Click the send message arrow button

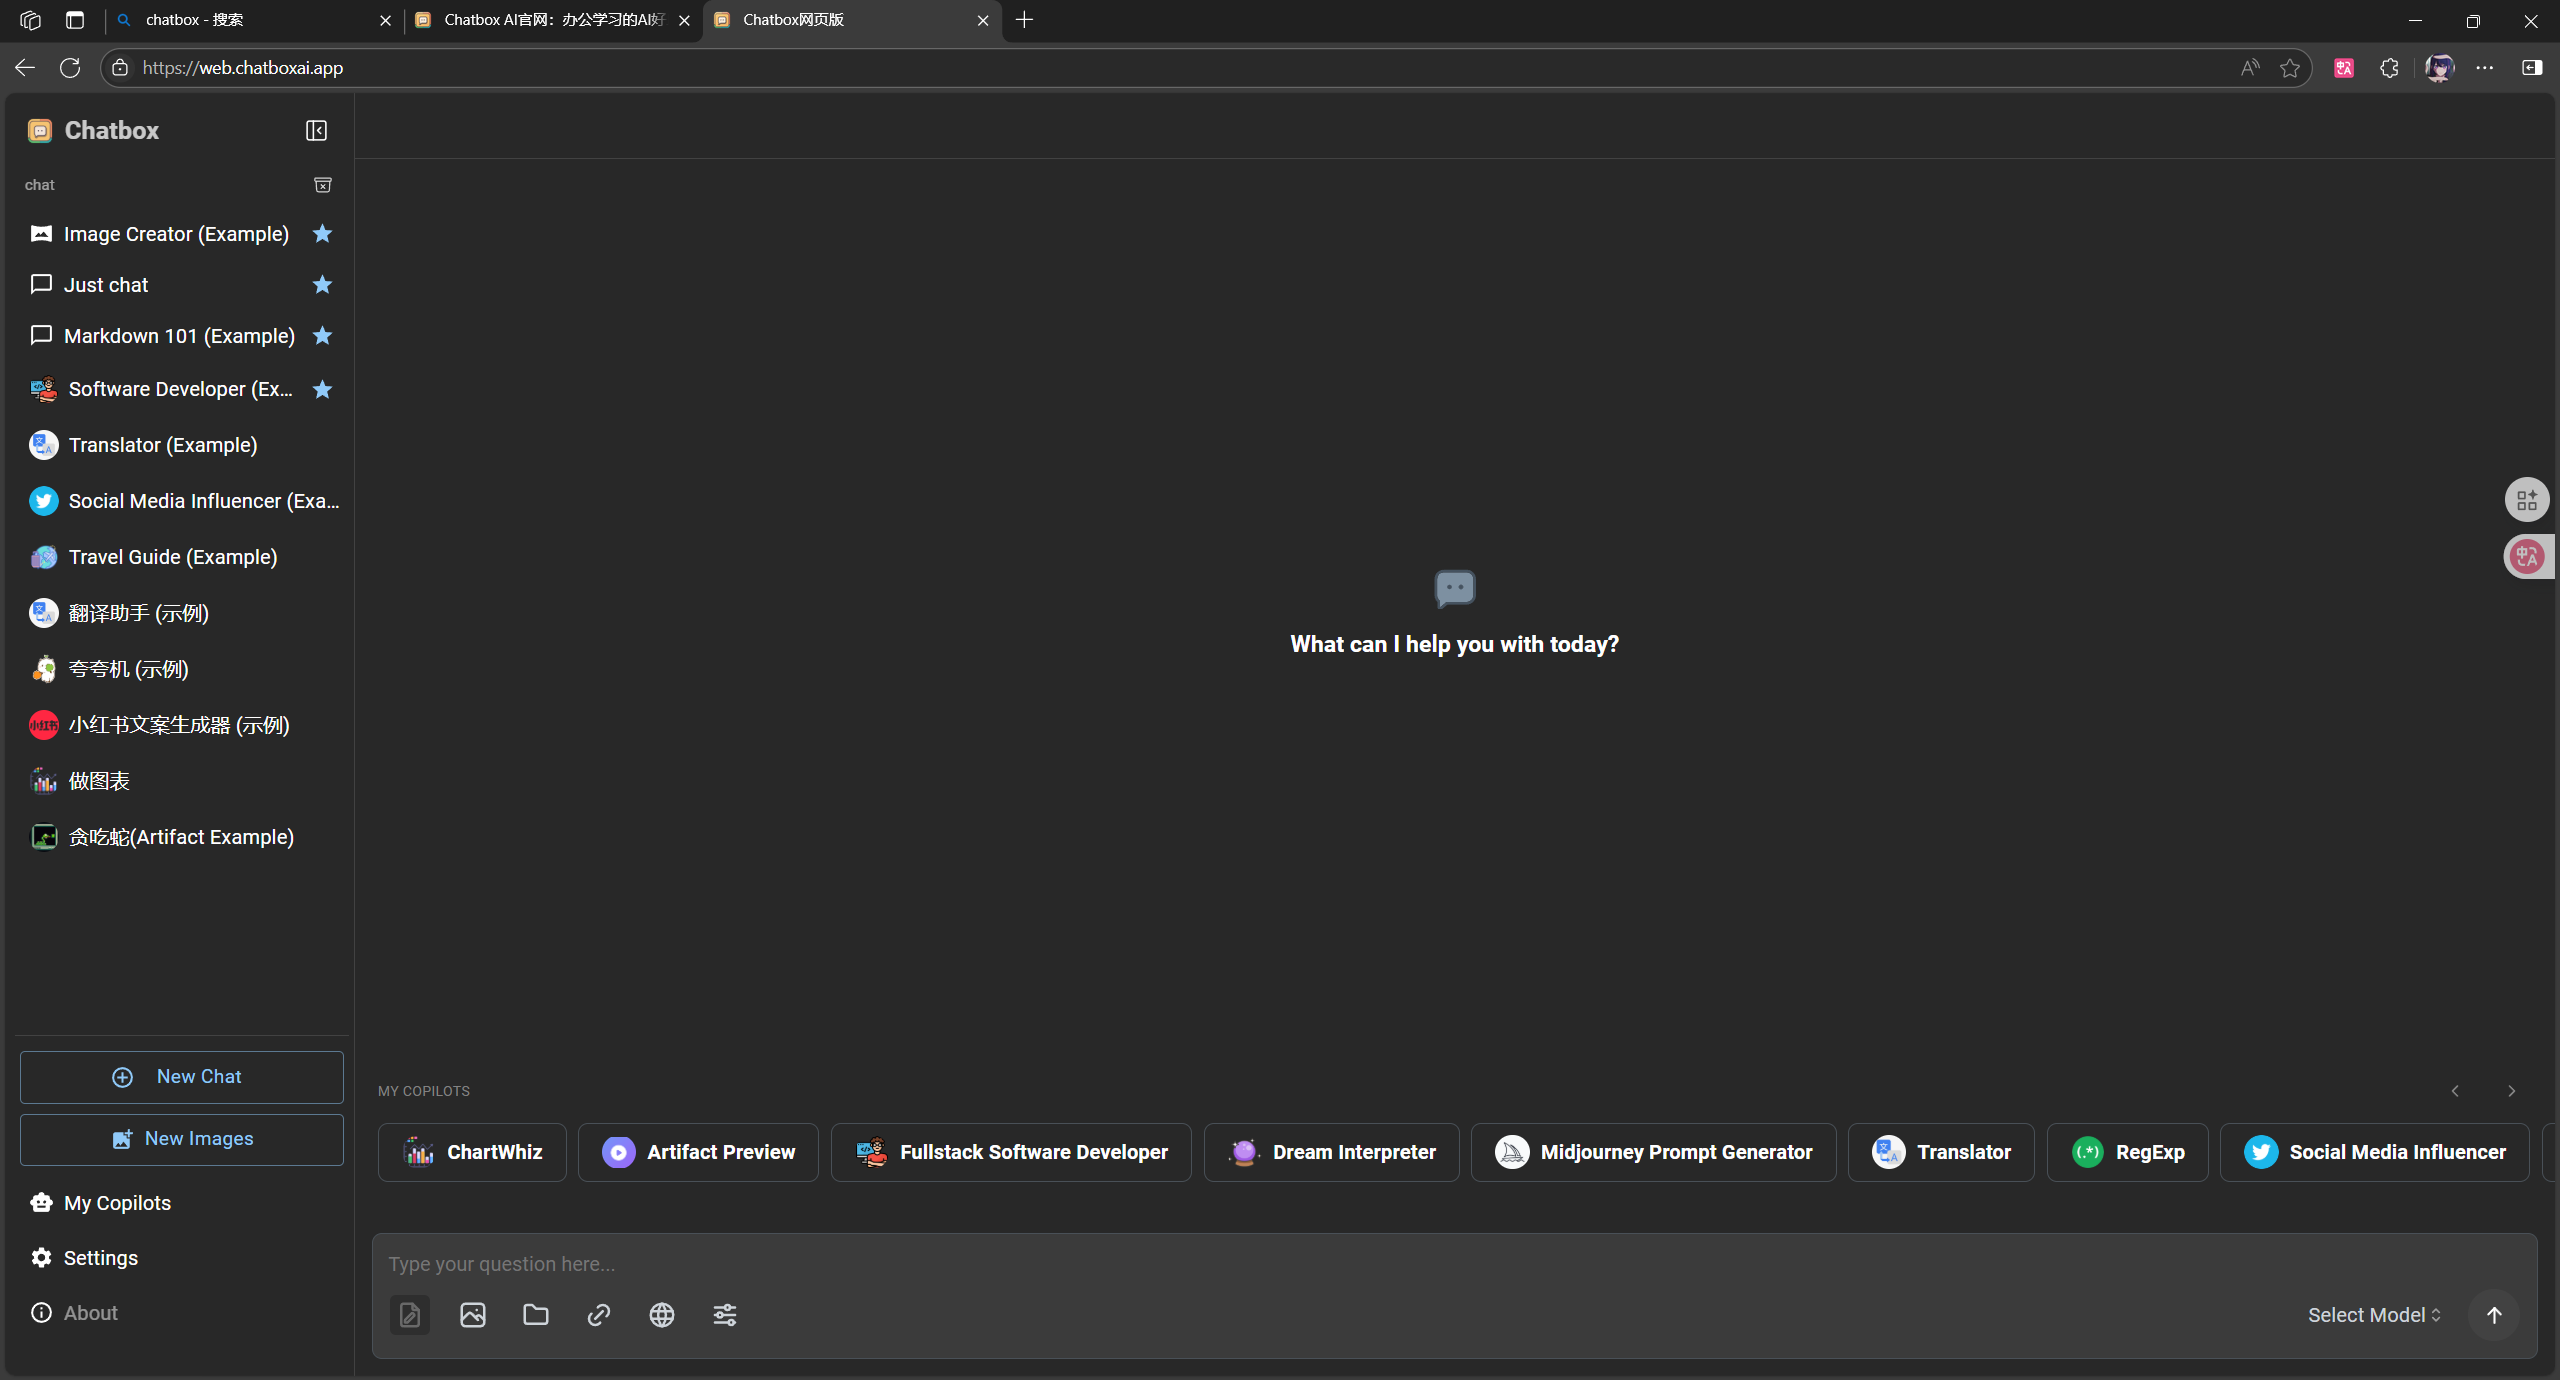[2494, 1315]
